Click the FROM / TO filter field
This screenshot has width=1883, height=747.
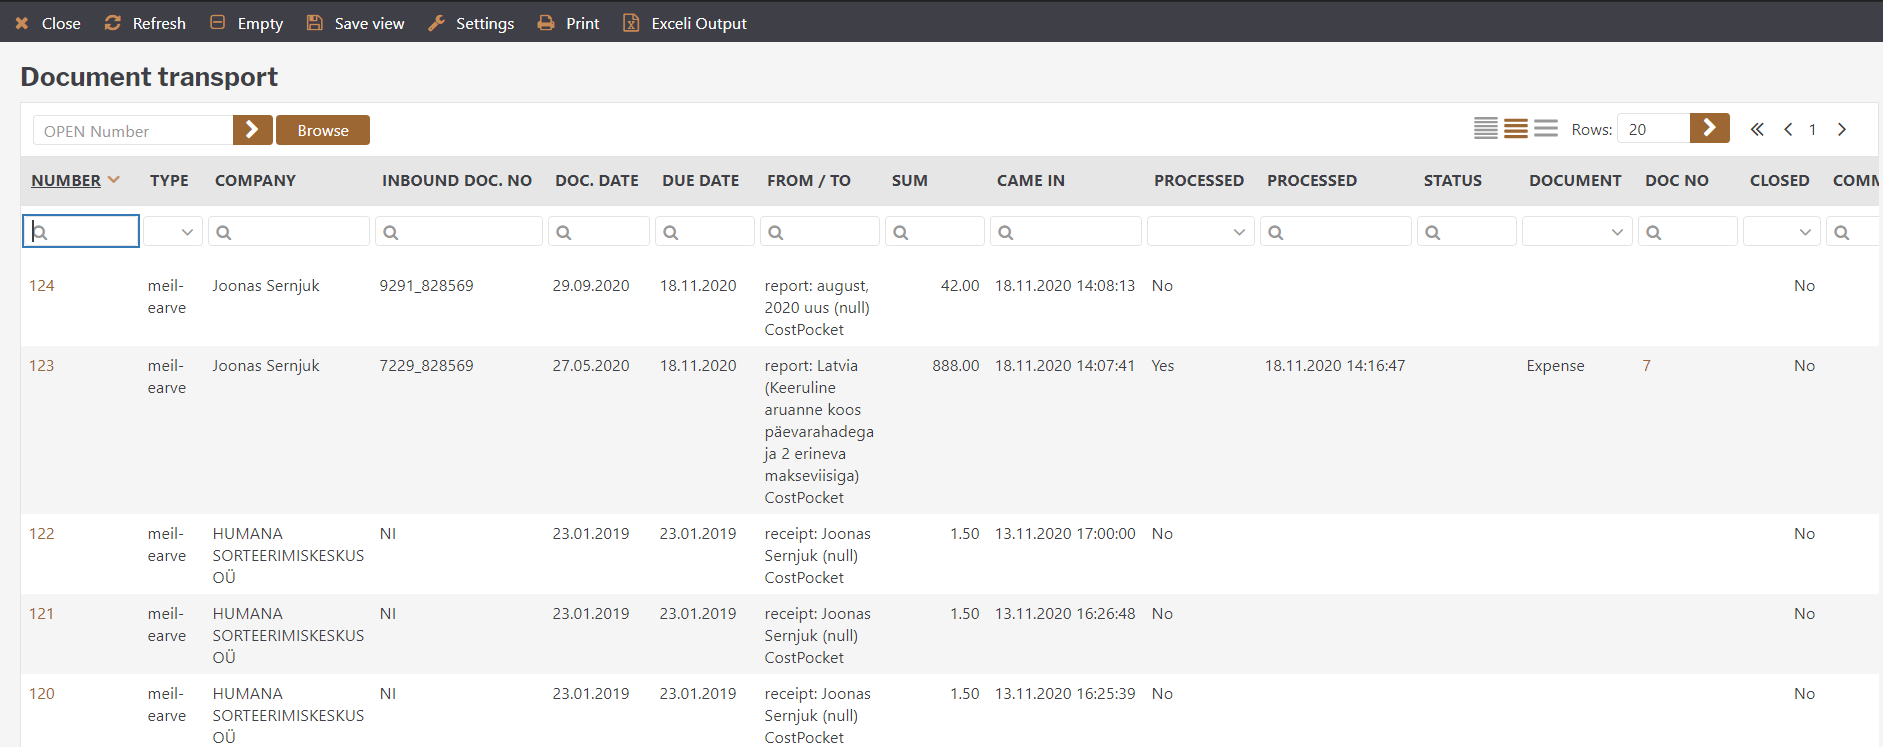click(820, 232)
